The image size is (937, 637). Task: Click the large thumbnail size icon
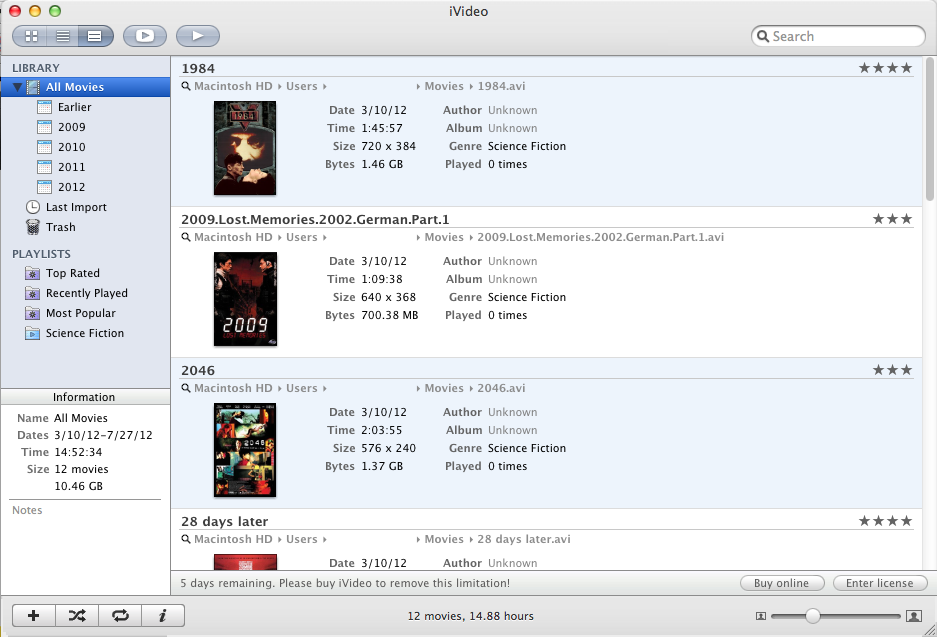point(914,616)
